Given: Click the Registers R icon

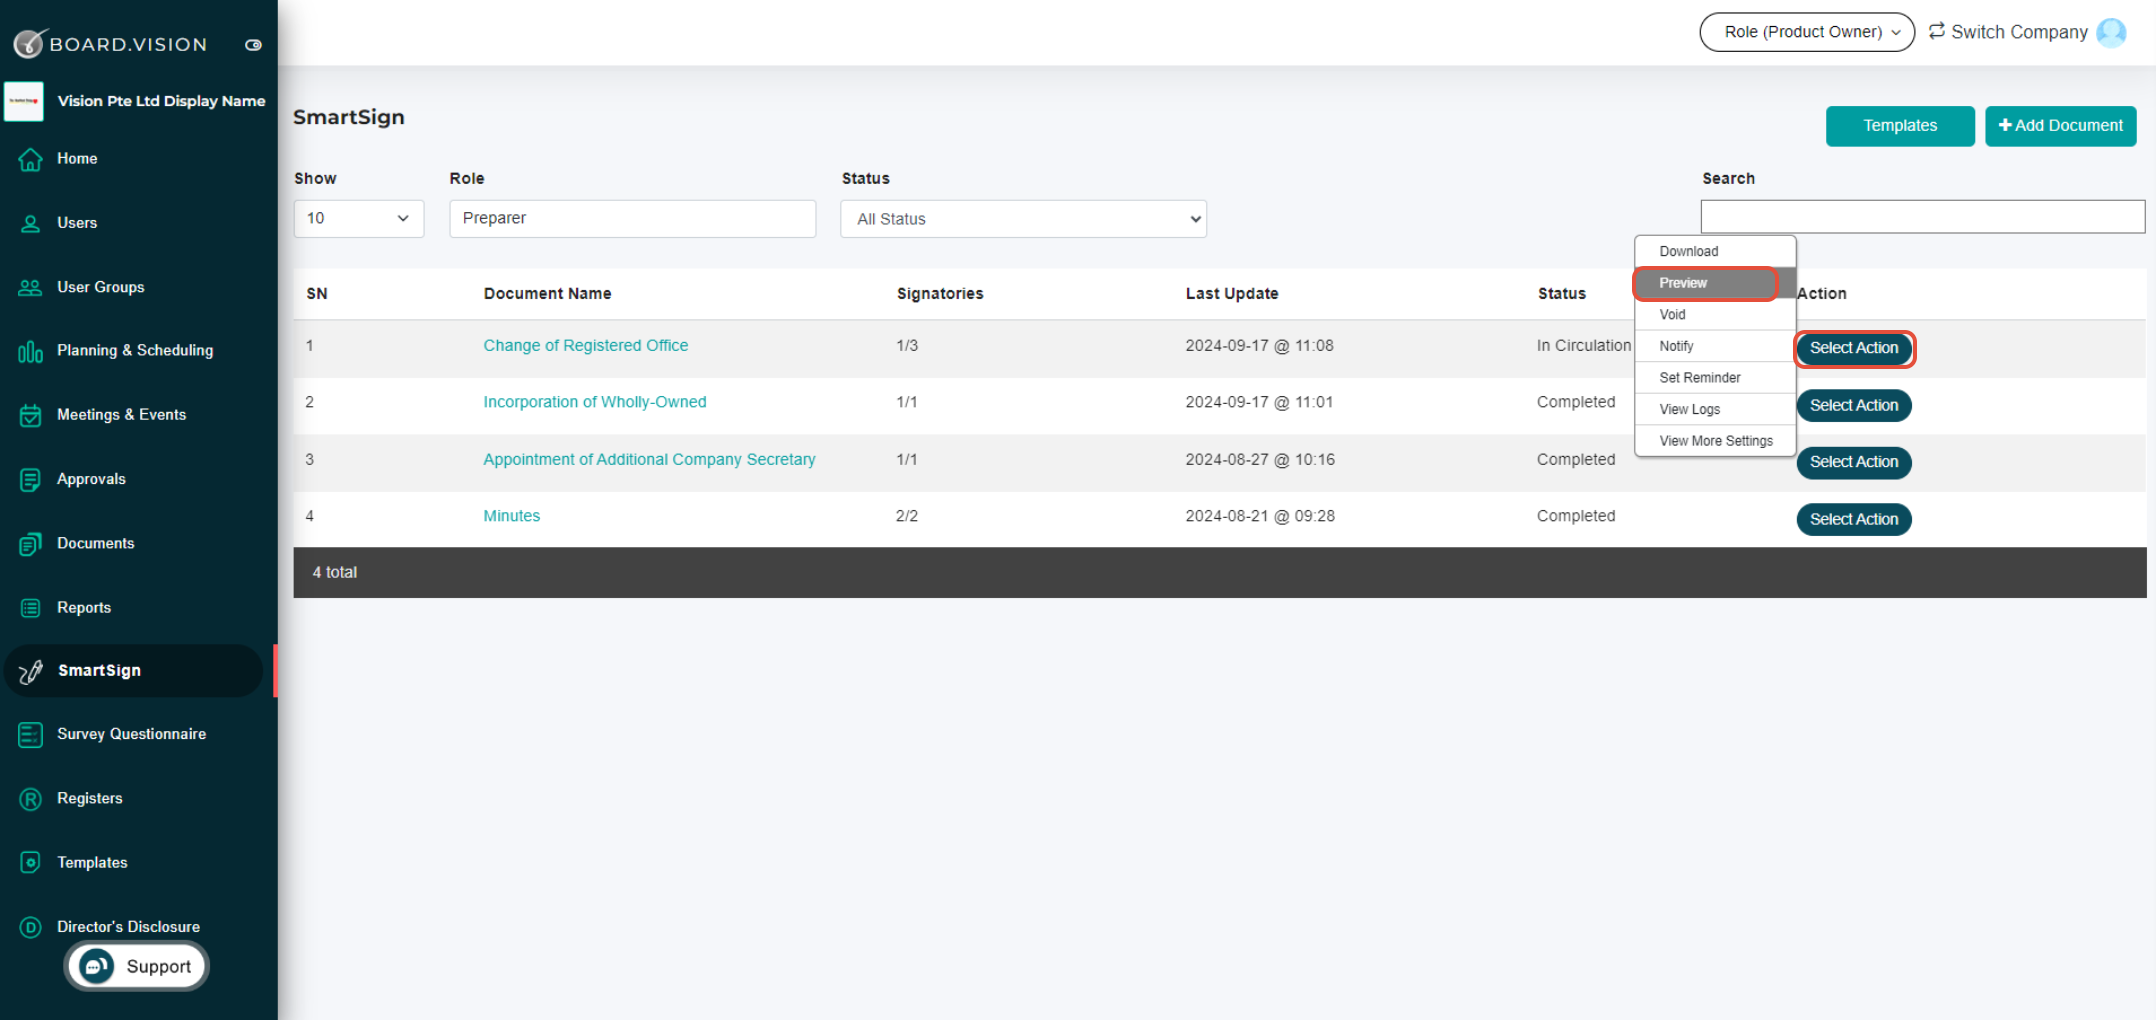Looking at the screenshot, I should tap(31, 799).
